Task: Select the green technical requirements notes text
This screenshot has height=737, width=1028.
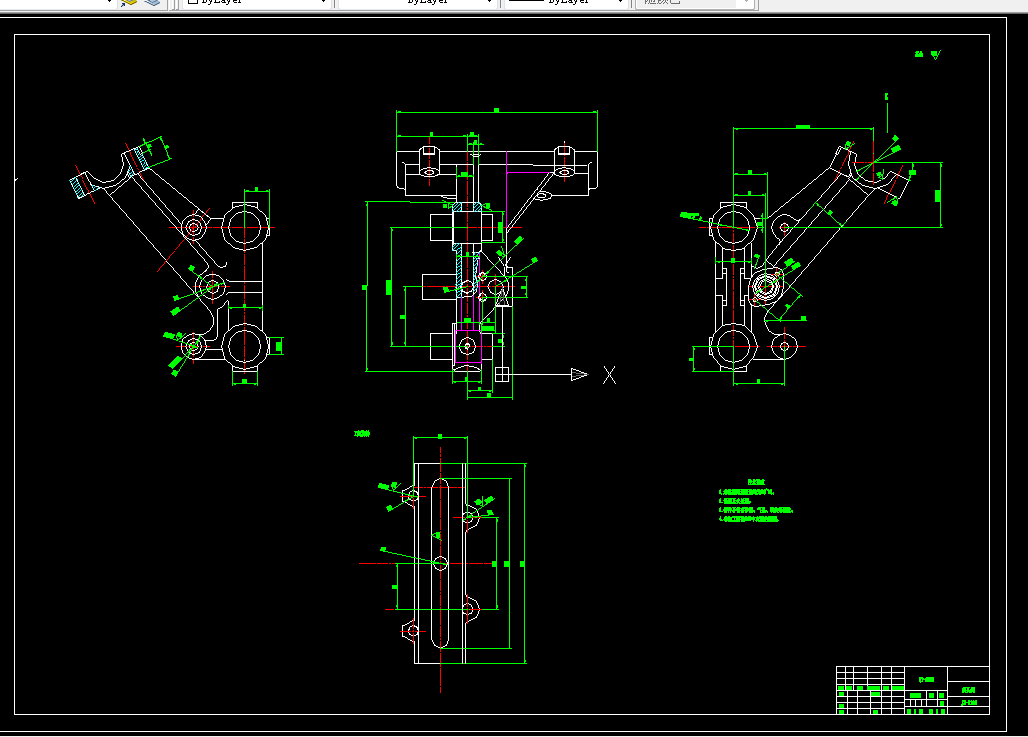Action: tap(756, 501)
